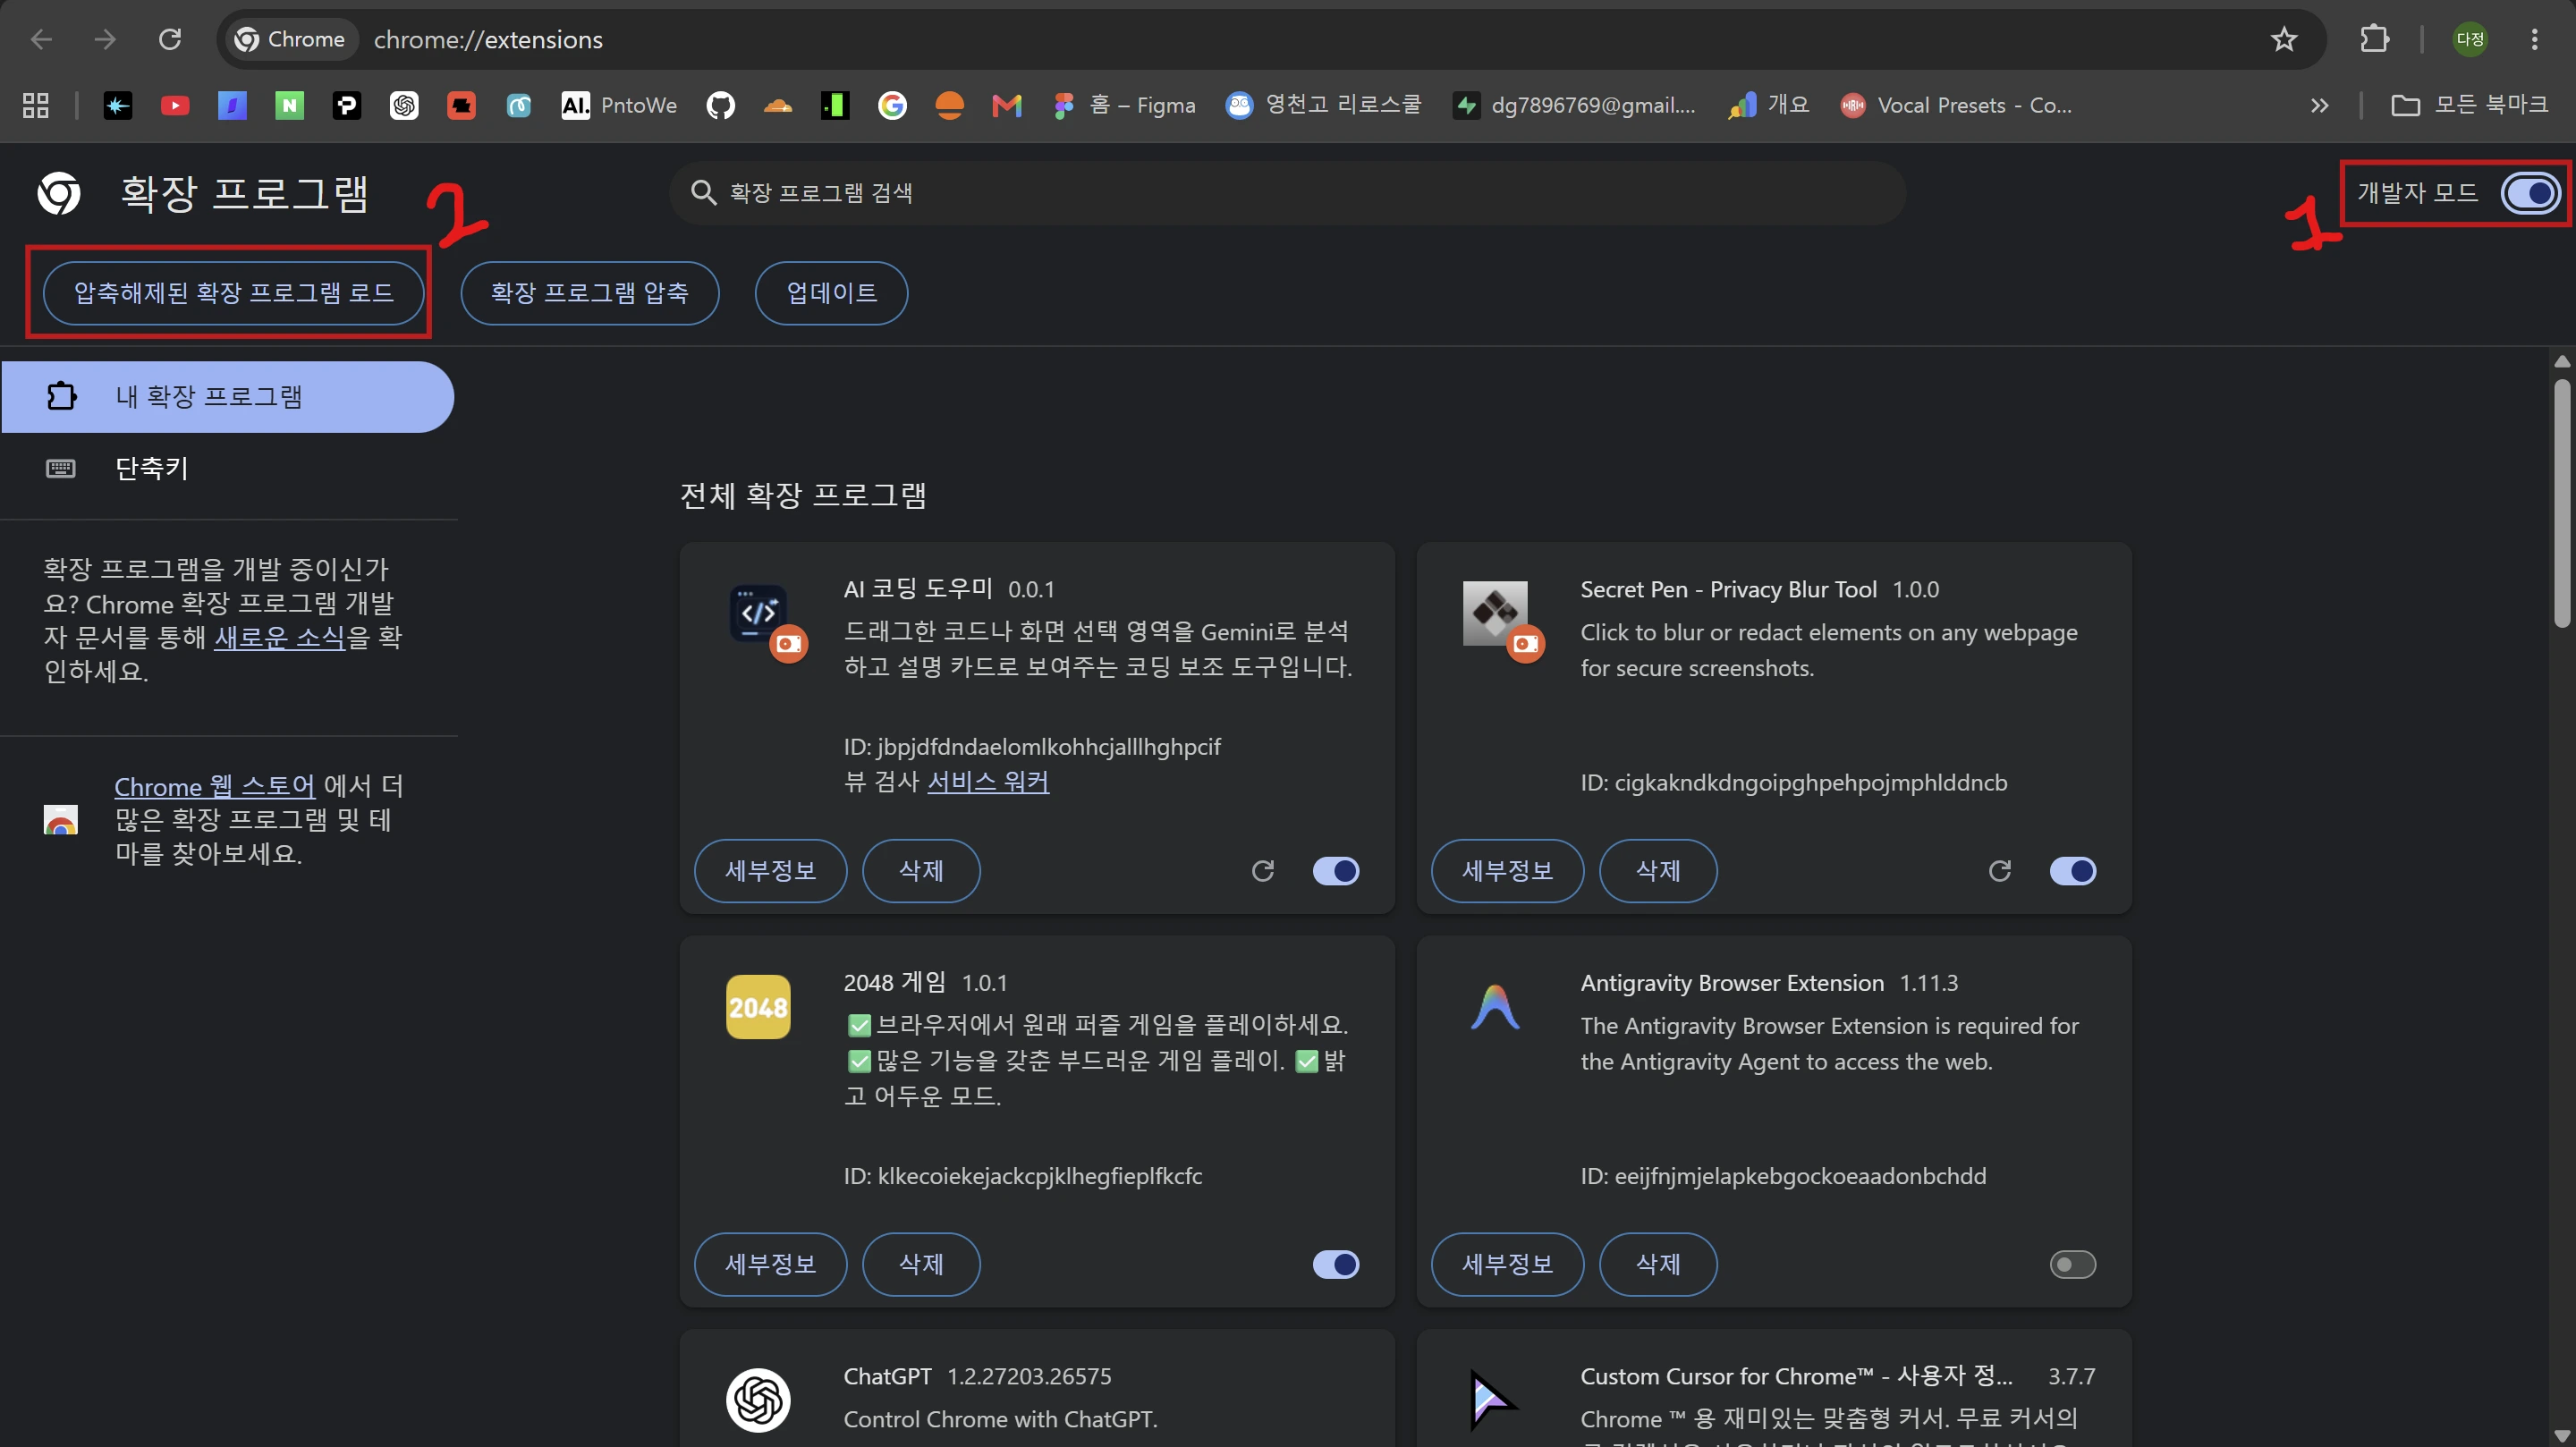Click 삭제 for Antigravity Browser Extension

(1658, 1265)
